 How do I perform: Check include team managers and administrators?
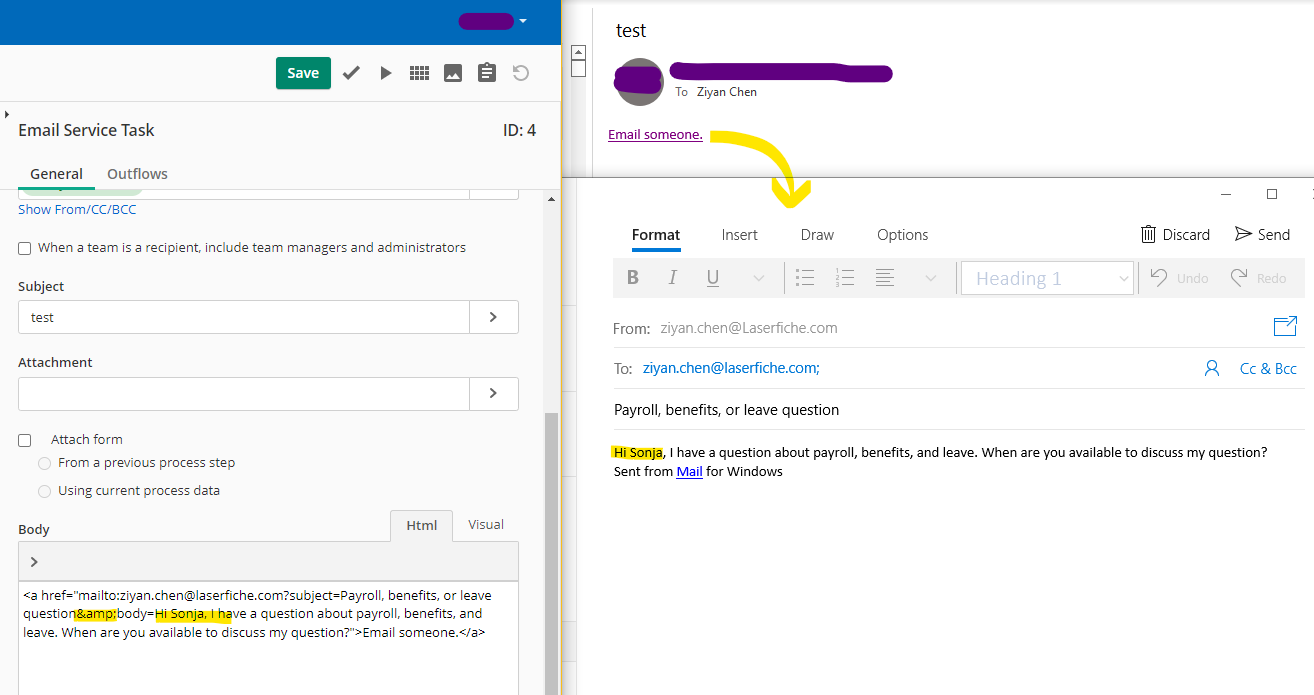[x=24, y=248]
